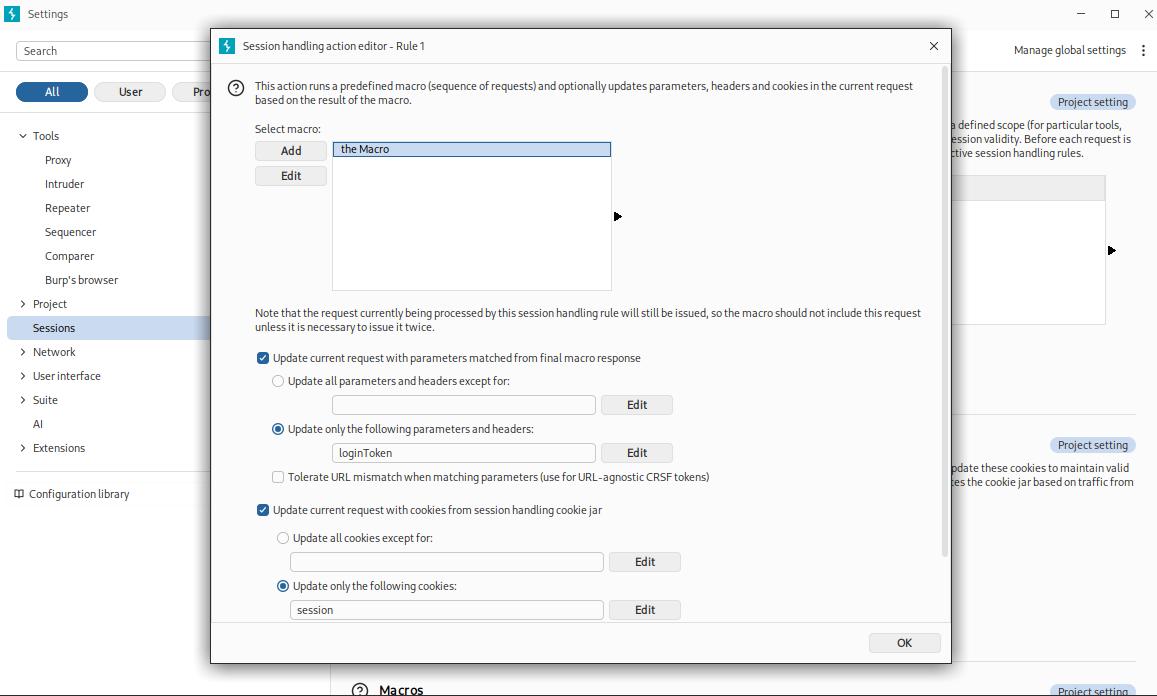Select 'the Macro' in macro list

click(471, 149)
